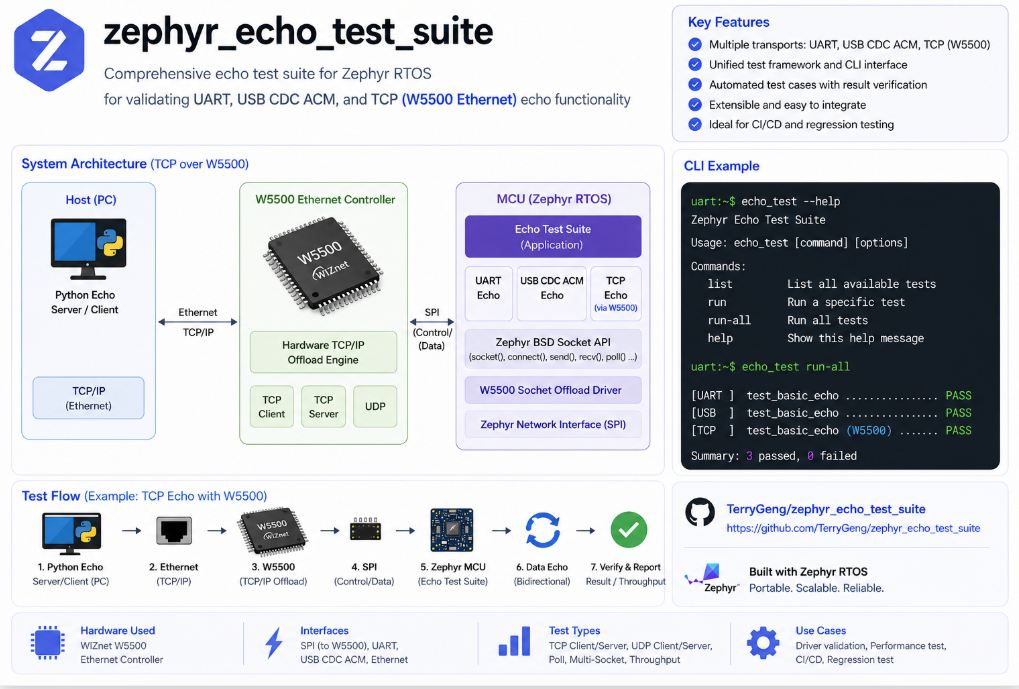The image size is (1019, 689).
Task: Open the TerryGeng/zephyr_echo_test_suite repository link
Action: 825,509
